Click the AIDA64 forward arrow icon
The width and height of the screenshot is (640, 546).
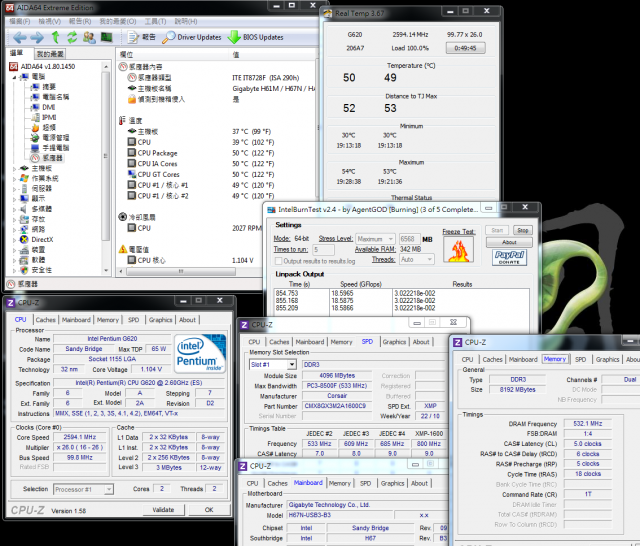point(37,38)
